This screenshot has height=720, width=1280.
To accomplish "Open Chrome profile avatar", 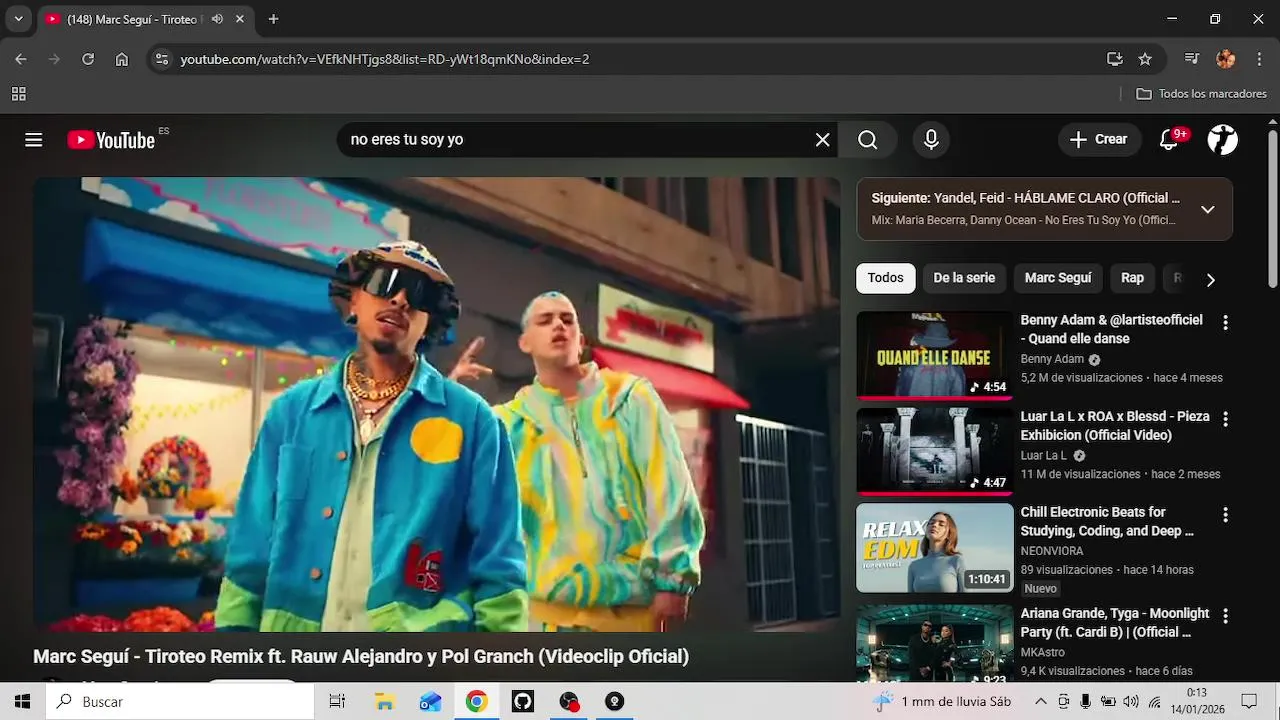I will point(1226,59).
